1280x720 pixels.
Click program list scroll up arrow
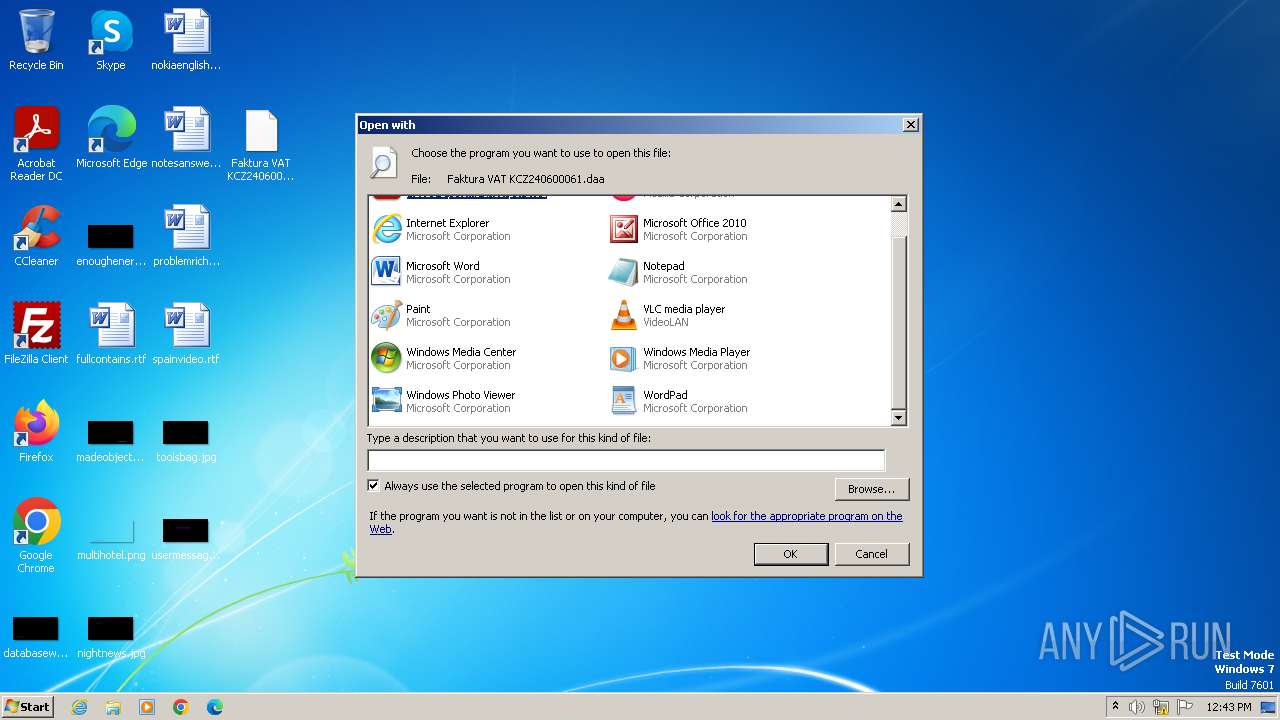click(898, 204)
